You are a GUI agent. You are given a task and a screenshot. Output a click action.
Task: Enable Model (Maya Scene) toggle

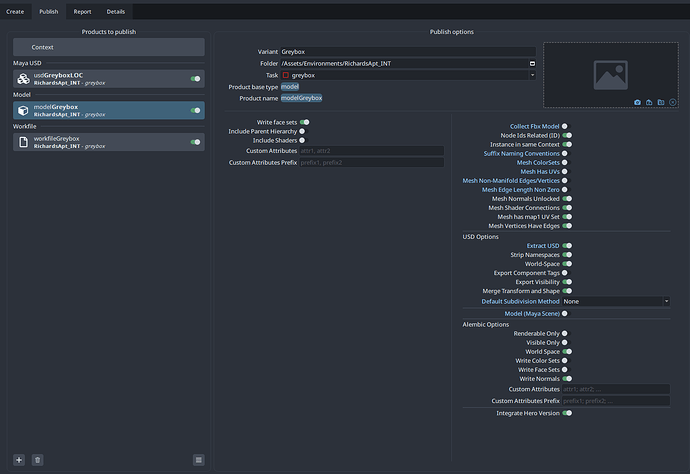(x=565, y=314)
